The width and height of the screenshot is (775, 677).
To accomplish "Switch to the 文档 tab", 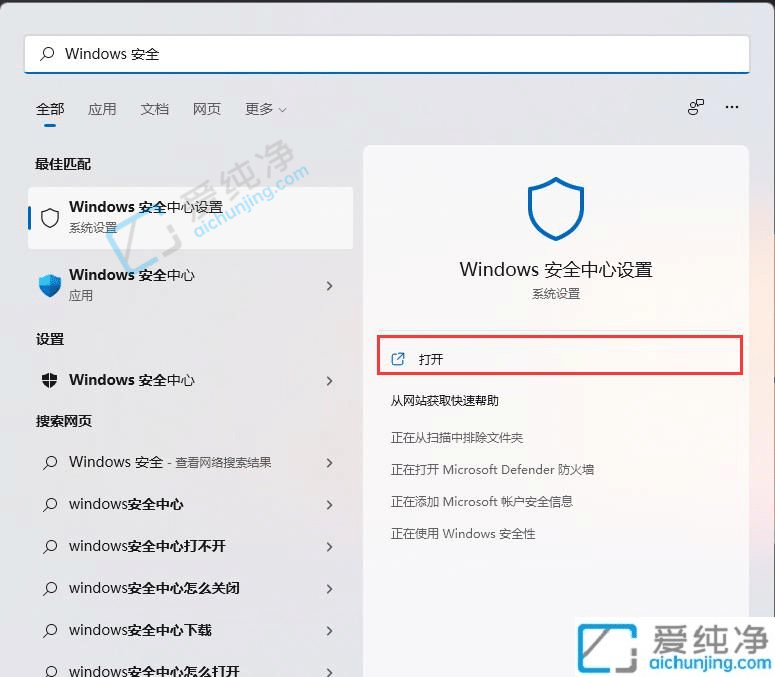I will tap(155, 109).
